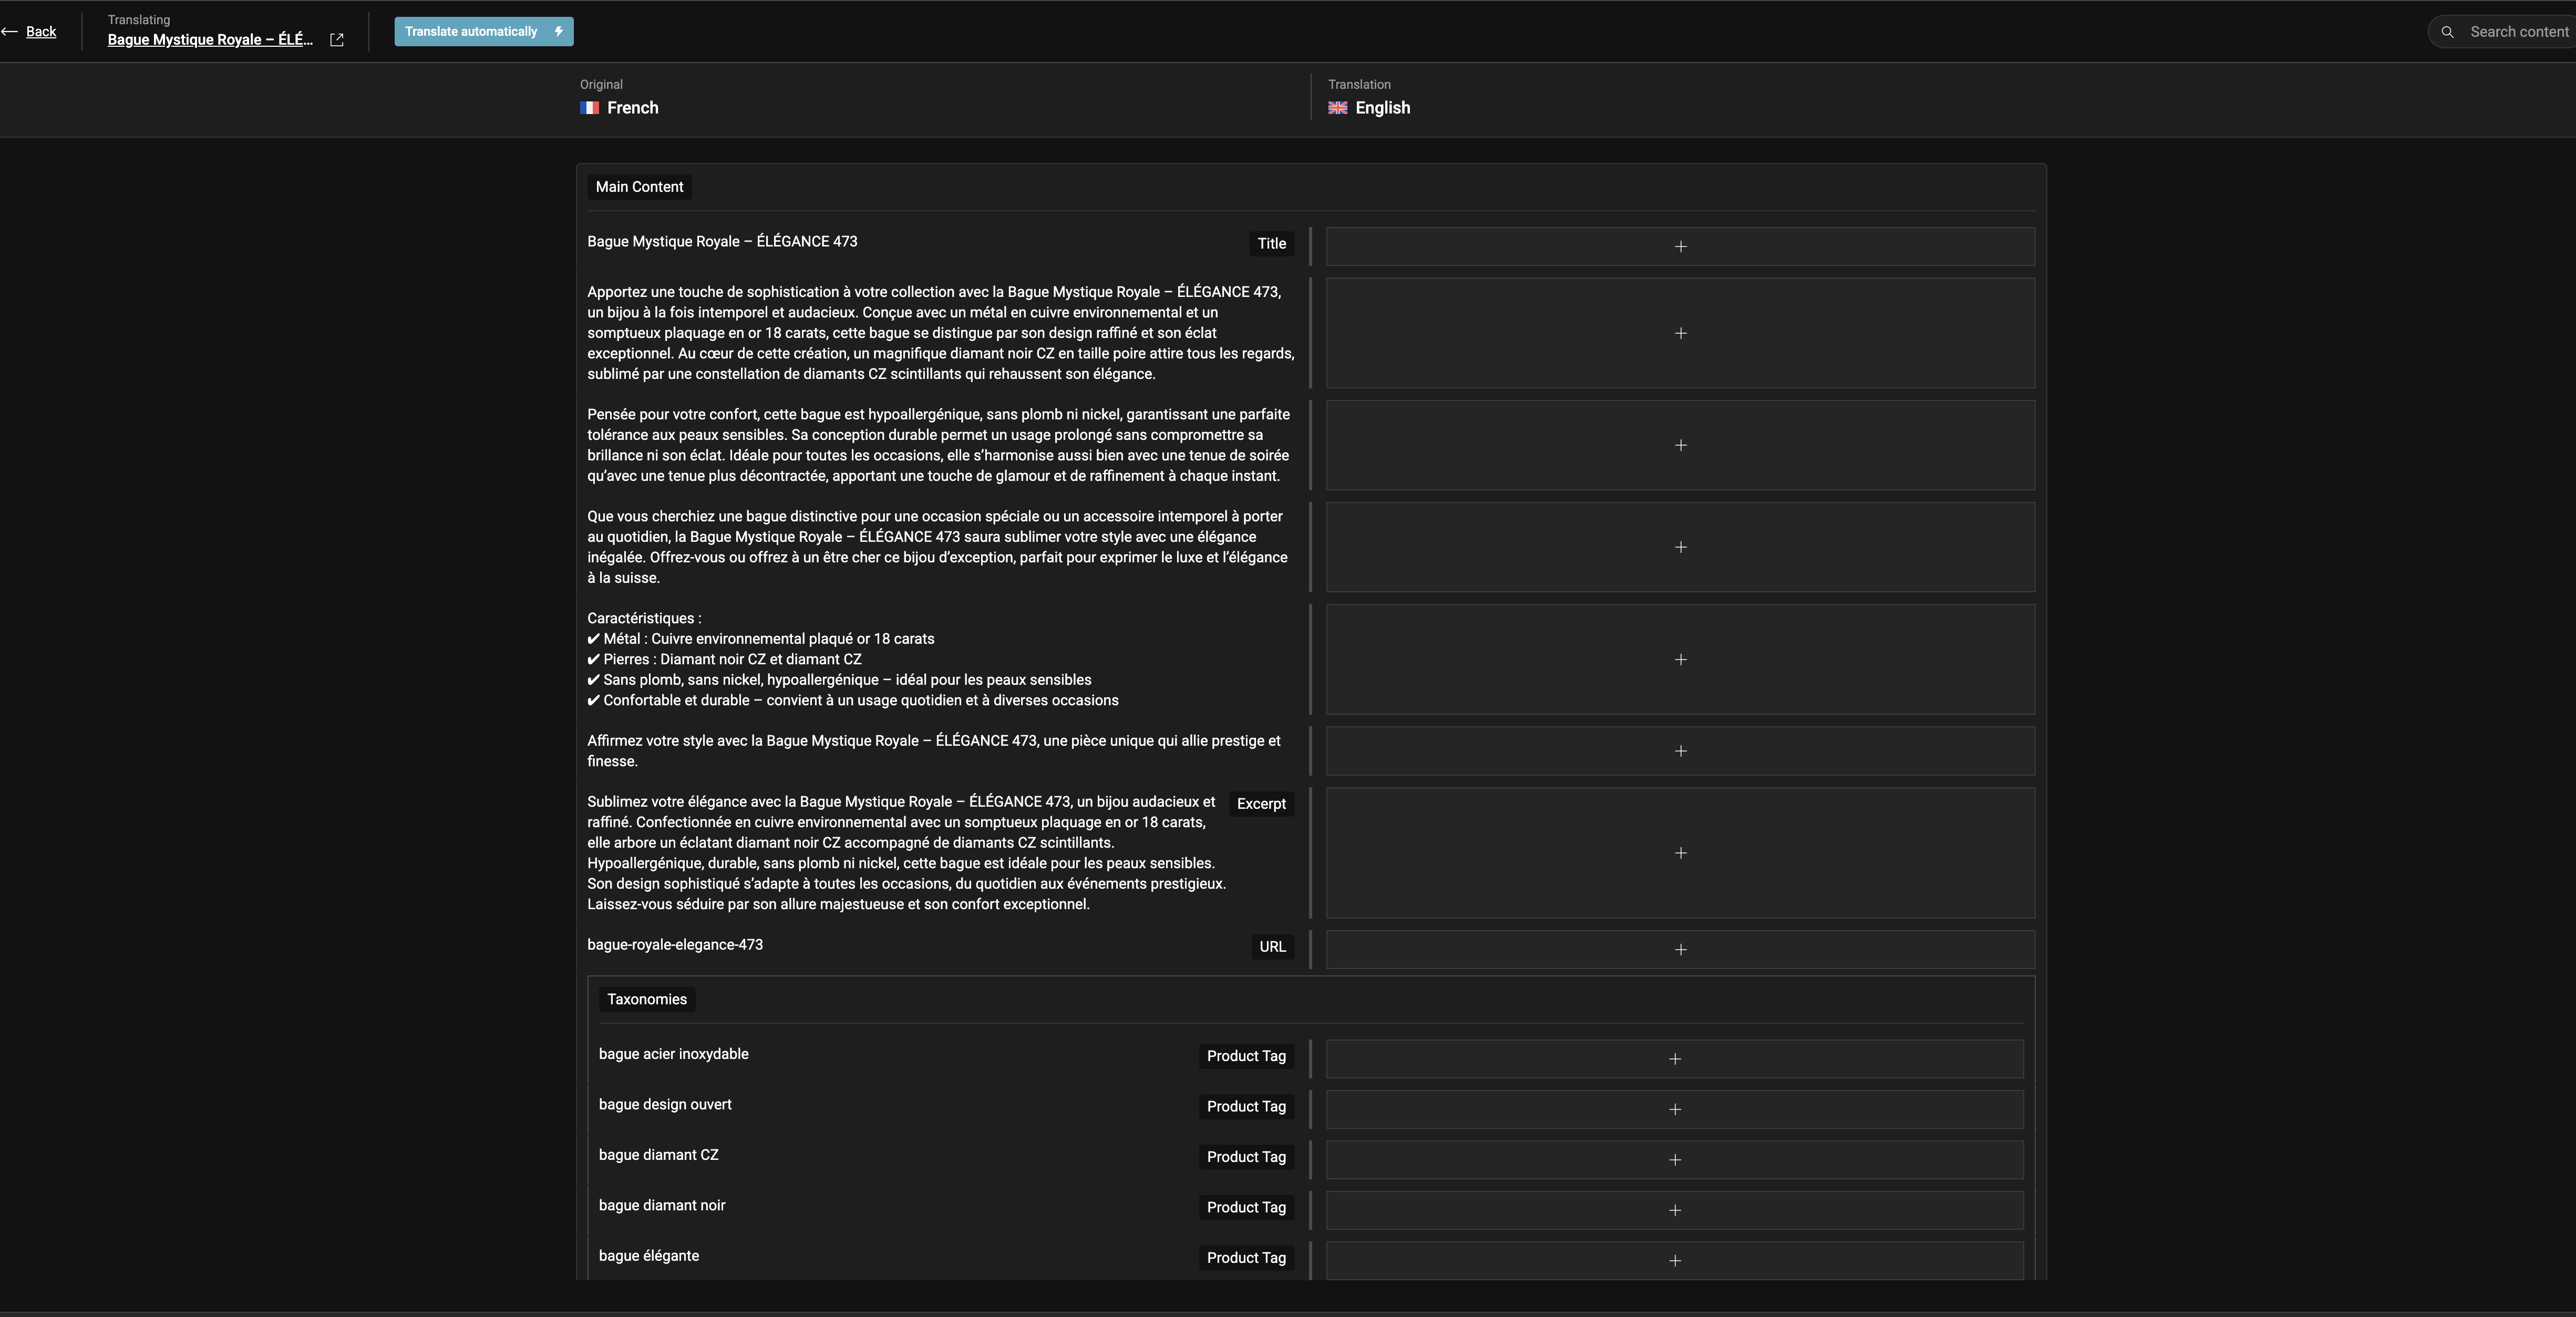Click Translate automatically button
2576x1317 pixels.
(484, 32)
